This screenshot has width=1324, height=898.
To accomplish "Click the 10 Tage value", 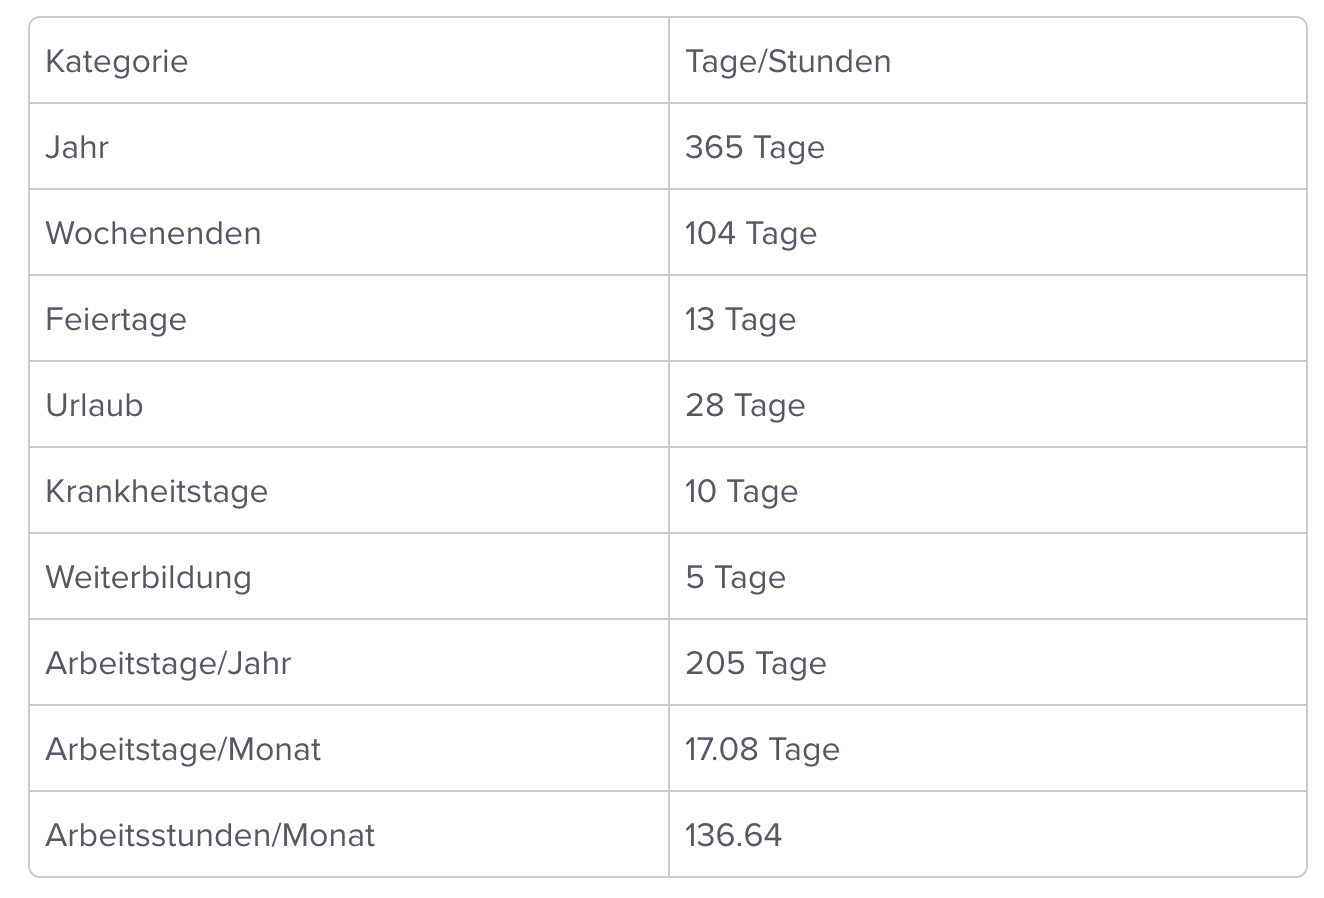I will 742,491.
